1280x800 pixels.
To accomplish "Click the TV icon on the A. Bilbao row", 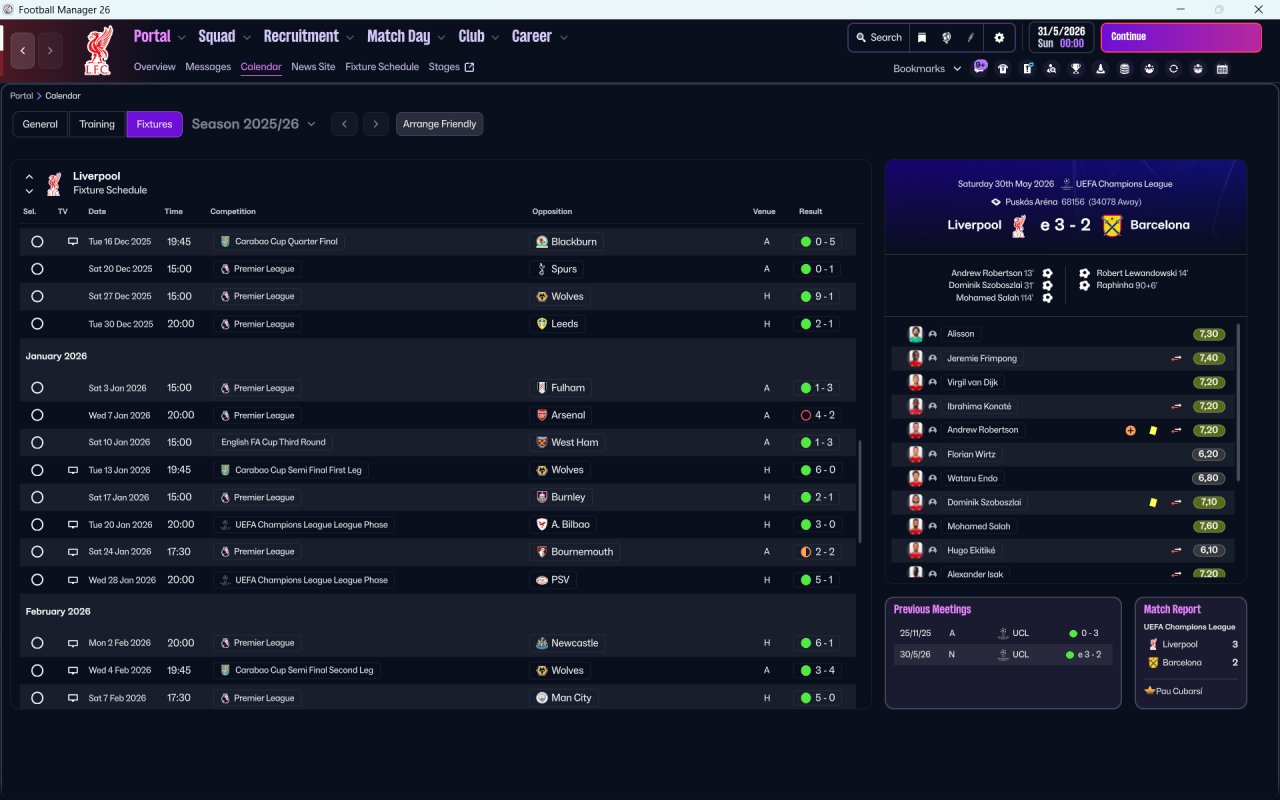I will click(x=73, y=525).
